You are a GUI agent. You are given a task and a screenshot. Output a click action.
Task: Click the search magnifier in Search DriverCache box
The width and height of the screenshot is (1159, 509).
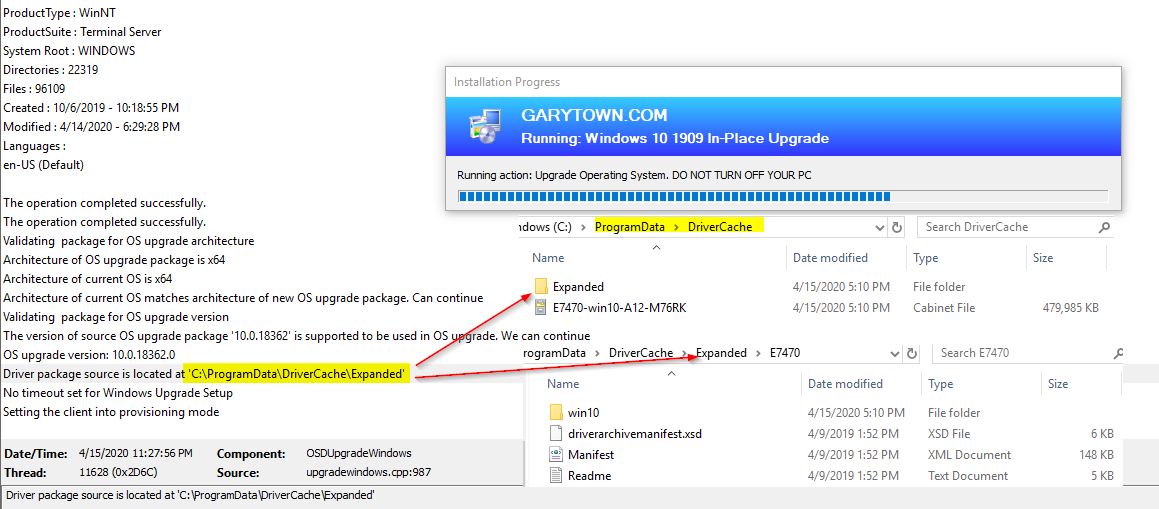(x=1104, y=227)
